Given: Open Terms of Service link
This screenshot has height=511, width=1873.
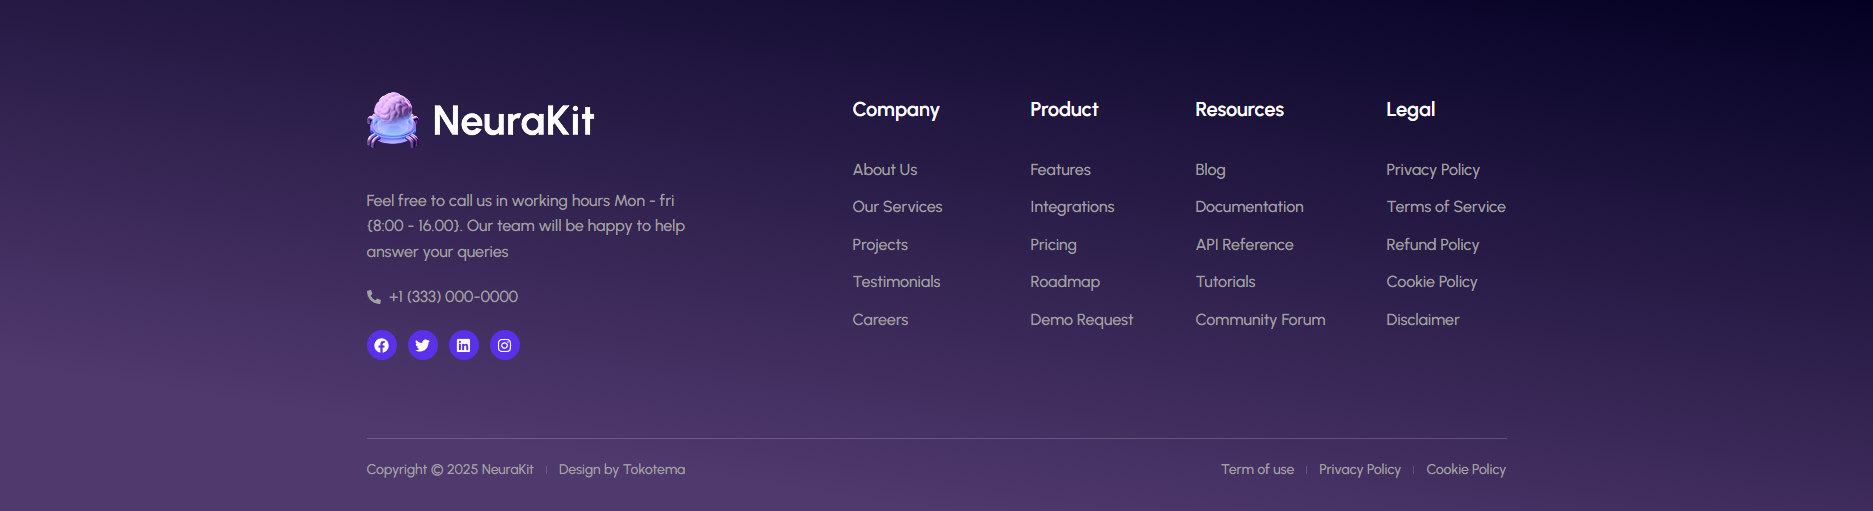Looking at the screenshot, I should [x=1445, y=207].
